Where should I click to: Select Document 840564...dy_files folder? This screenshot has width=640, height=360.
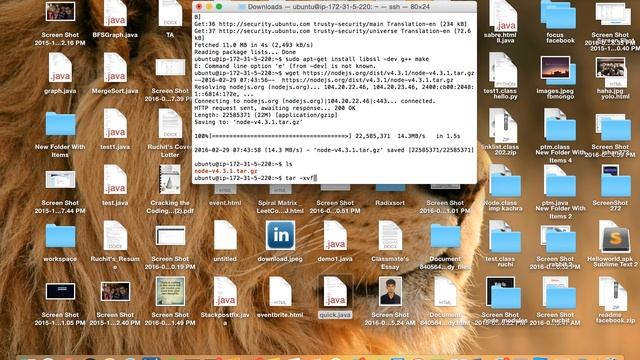445,236
